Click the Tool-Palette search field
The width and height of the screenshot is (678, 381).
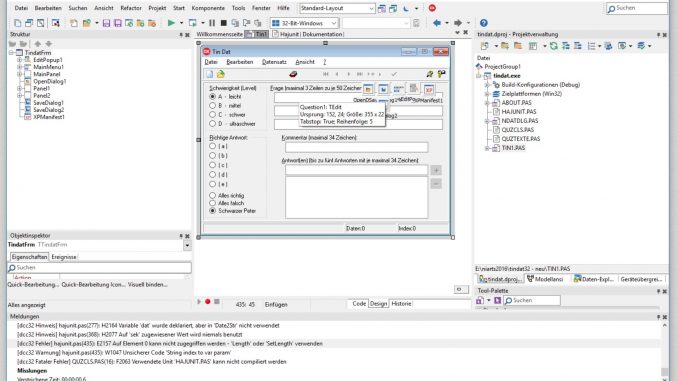[x=532, y=300]
